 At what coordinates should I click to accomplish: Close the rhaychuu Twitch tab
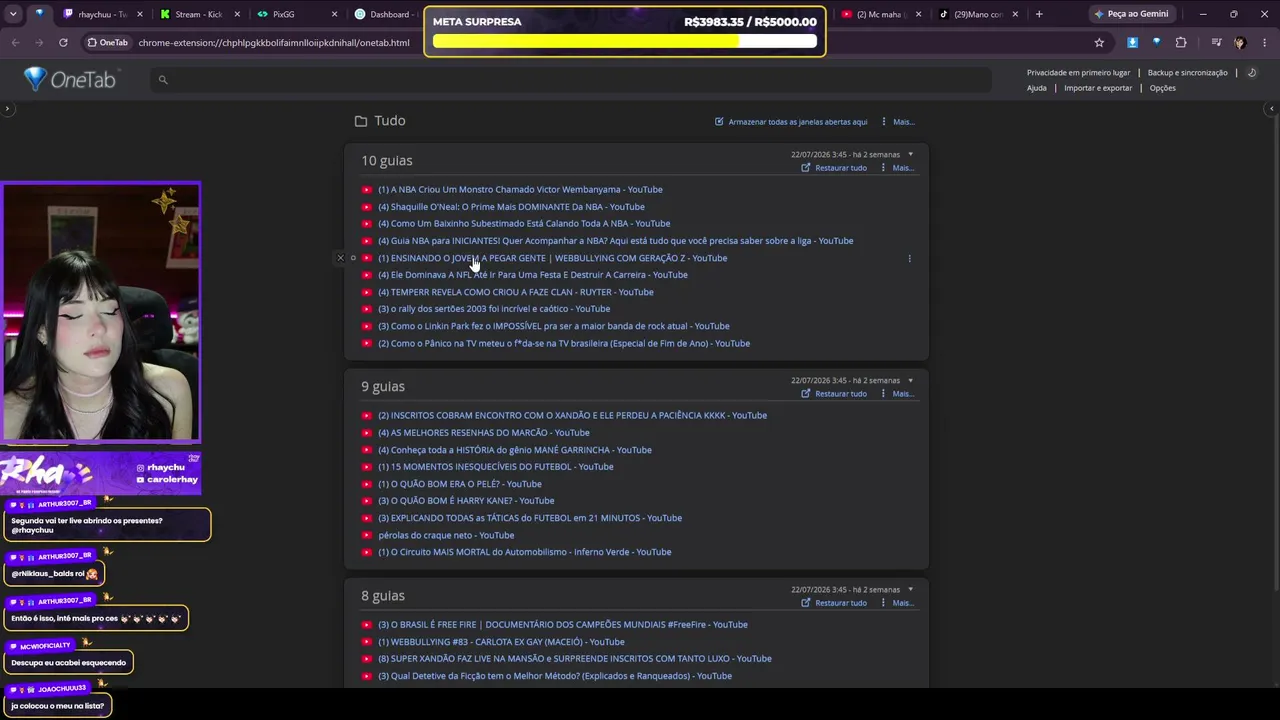click(139, 14)
